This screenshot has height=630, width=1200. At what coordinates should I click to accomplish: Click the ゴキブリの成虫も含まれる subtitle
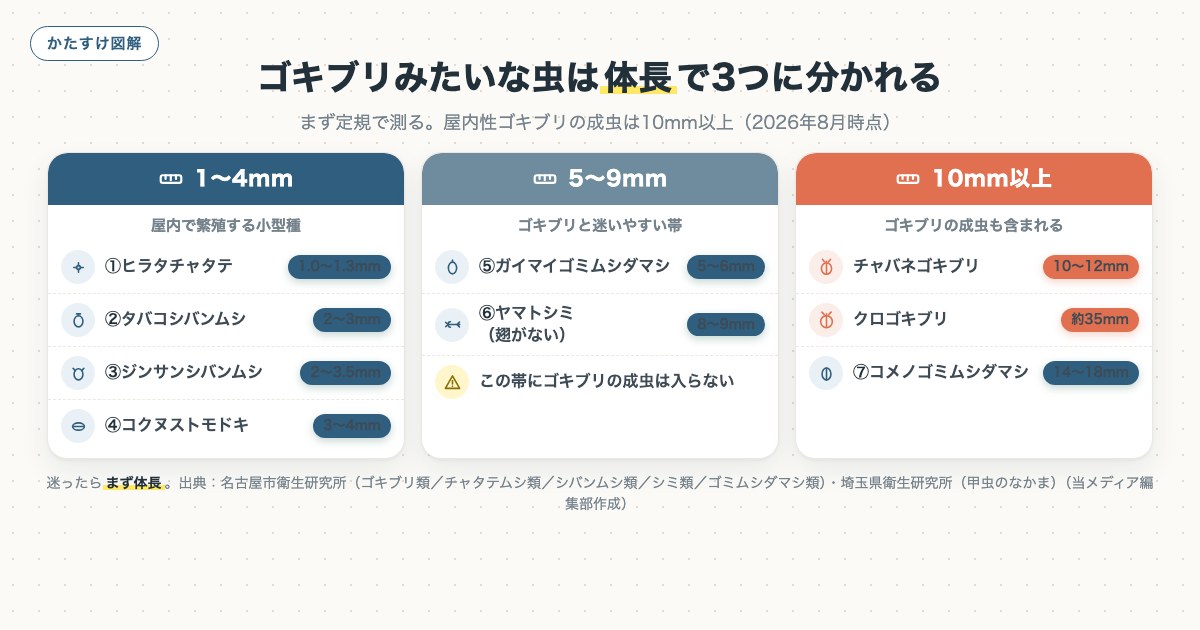point(974,225)
